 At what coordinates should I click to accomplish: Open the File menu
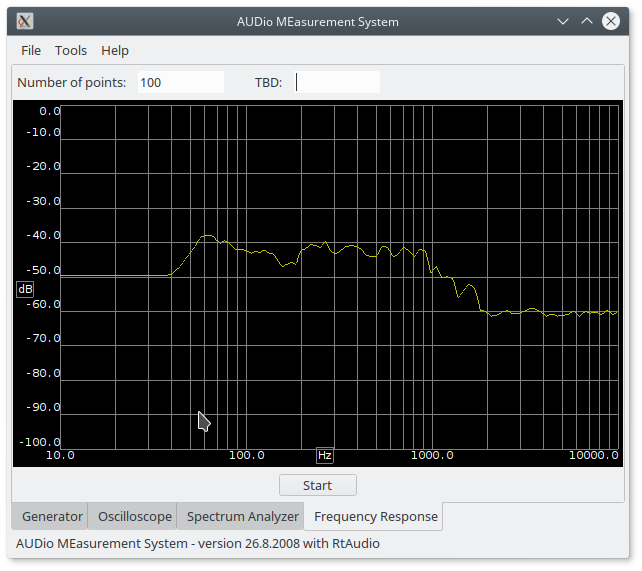point(31,50)
